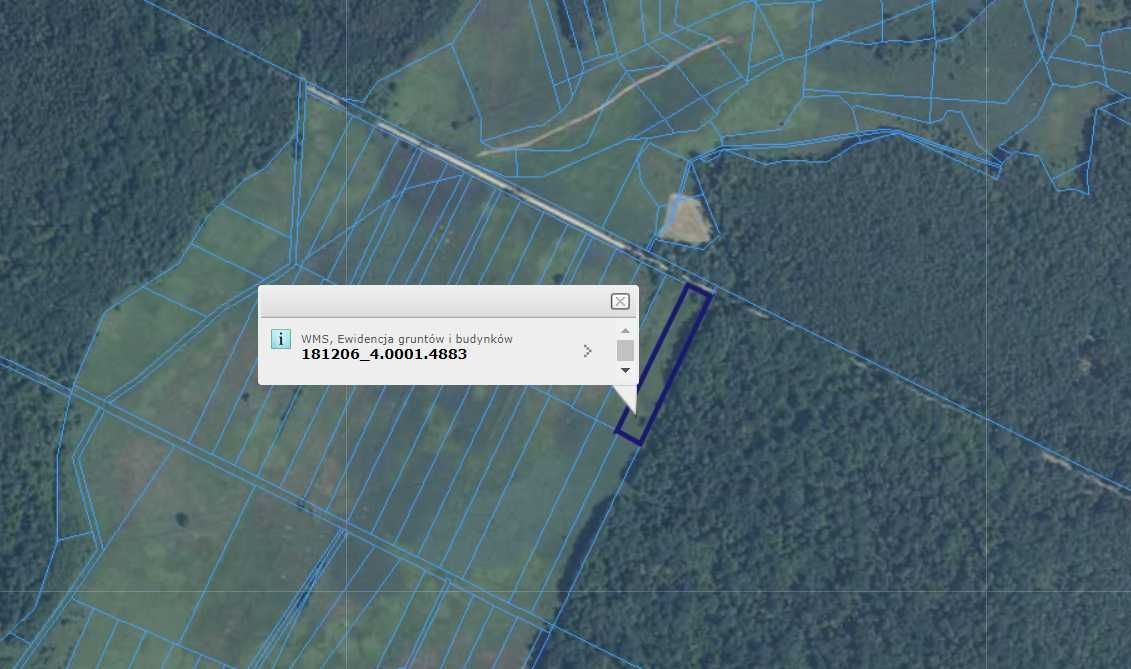
Task: Click 'WMS, Ewidencja gruntów i budynków' label
Action: pyautogui.click(x=407, y=338)
